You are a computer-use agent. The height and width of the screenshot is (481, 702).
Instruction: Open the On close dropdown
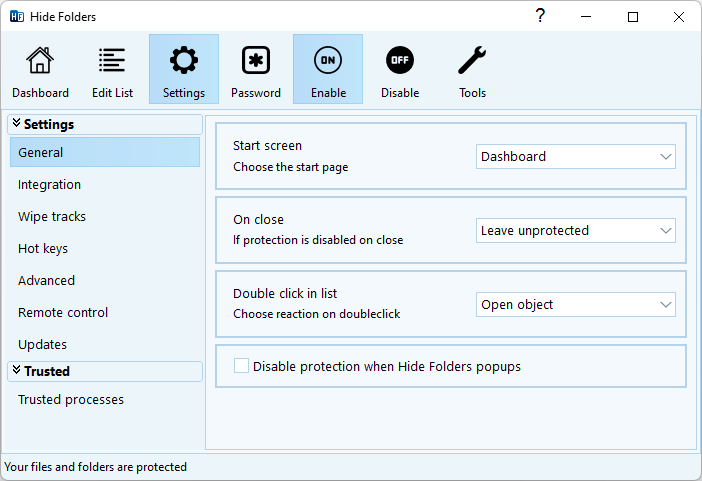coord(576,230)
